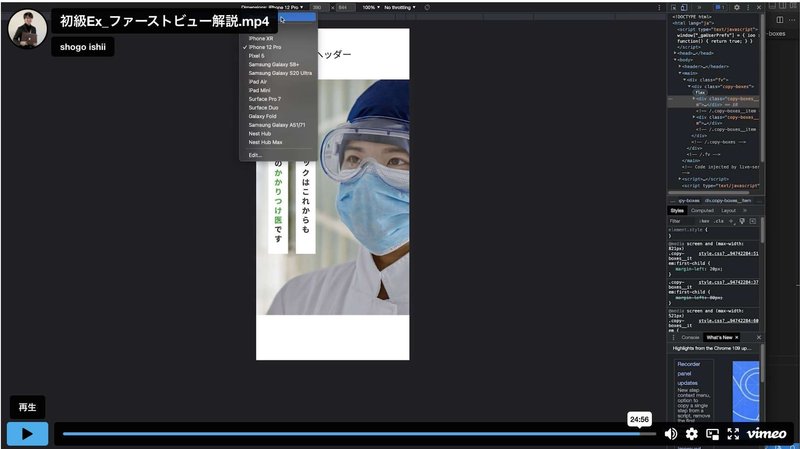Add a new style rule plus icon
800x449 pixels.
click(x=731, y=221)
